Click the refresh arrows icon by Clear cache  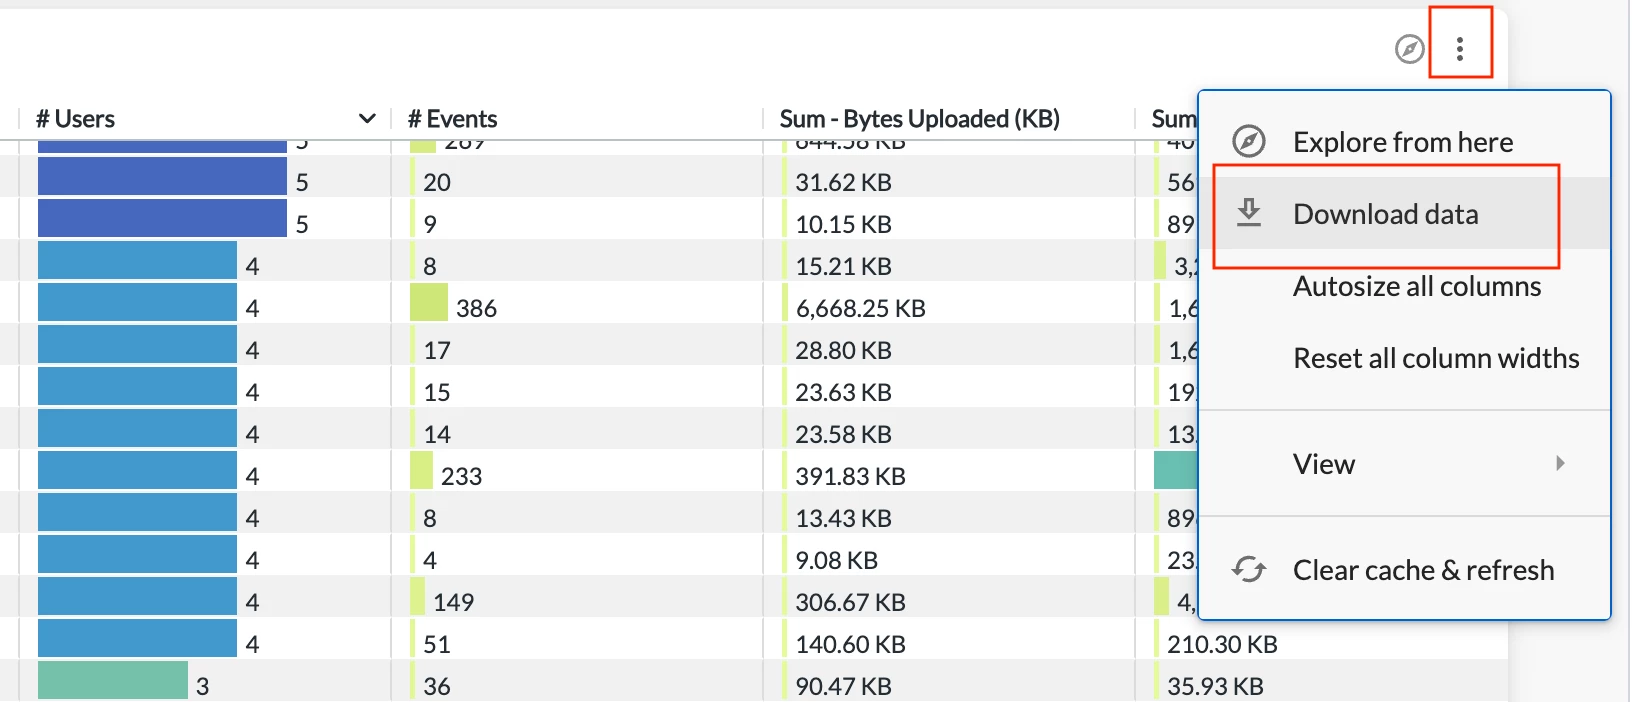(1249, 569)
